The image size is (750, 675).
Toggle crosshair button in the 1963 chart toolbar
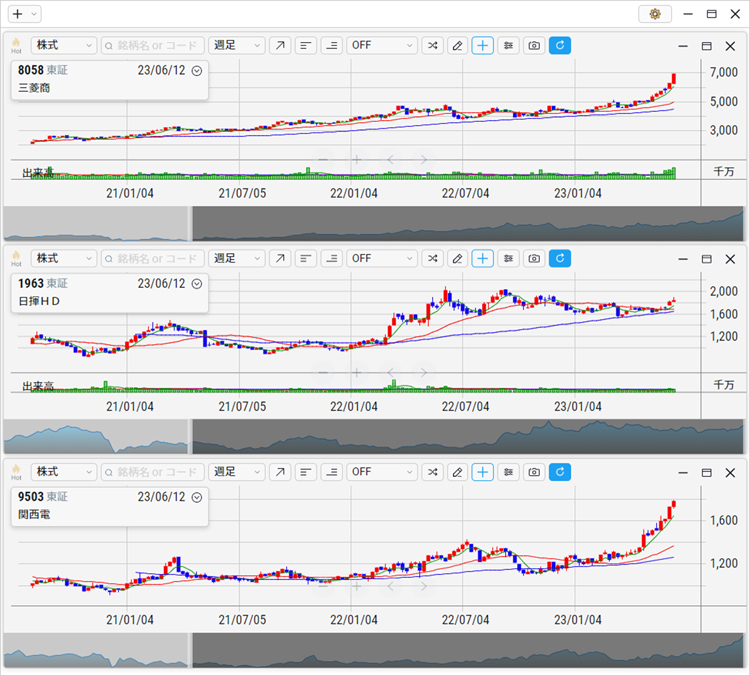483,258
